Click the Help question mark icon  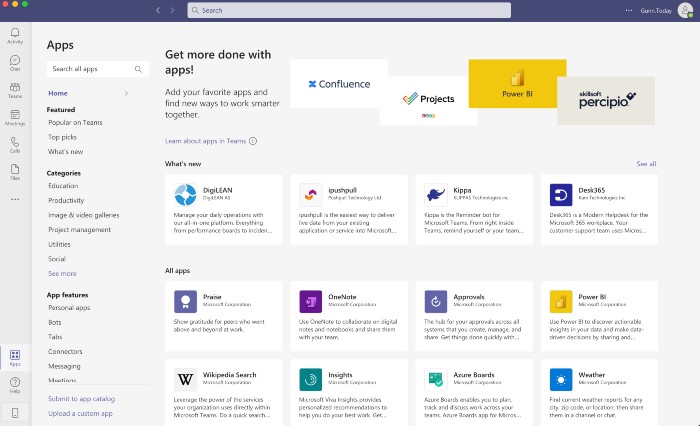[15, 383]
